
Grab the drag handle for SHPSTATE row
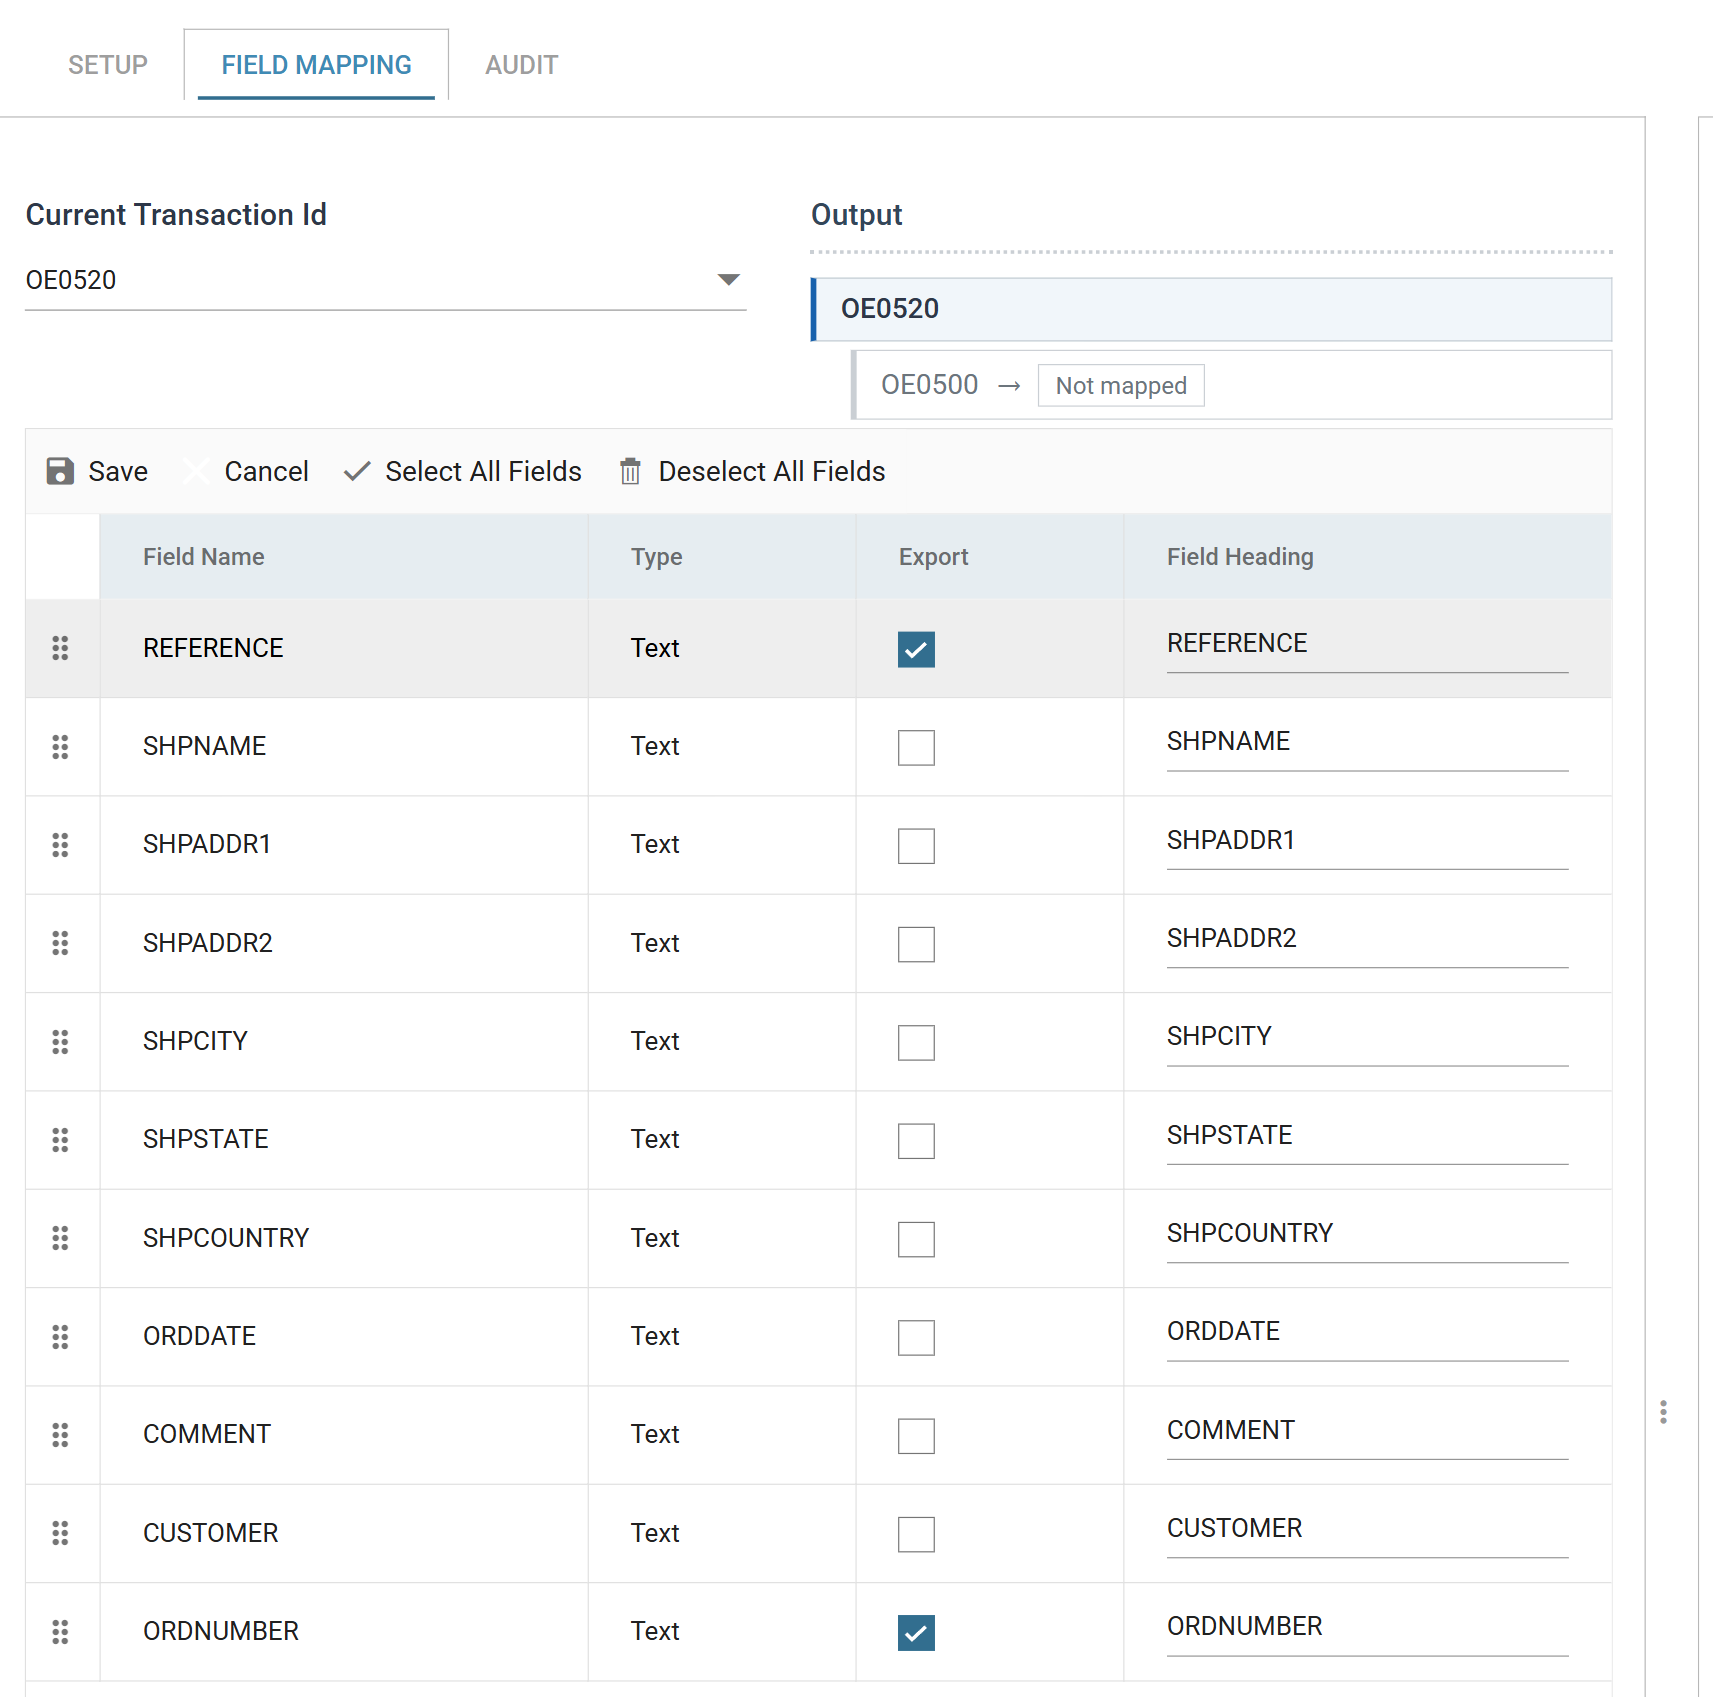pos(60,1139)
